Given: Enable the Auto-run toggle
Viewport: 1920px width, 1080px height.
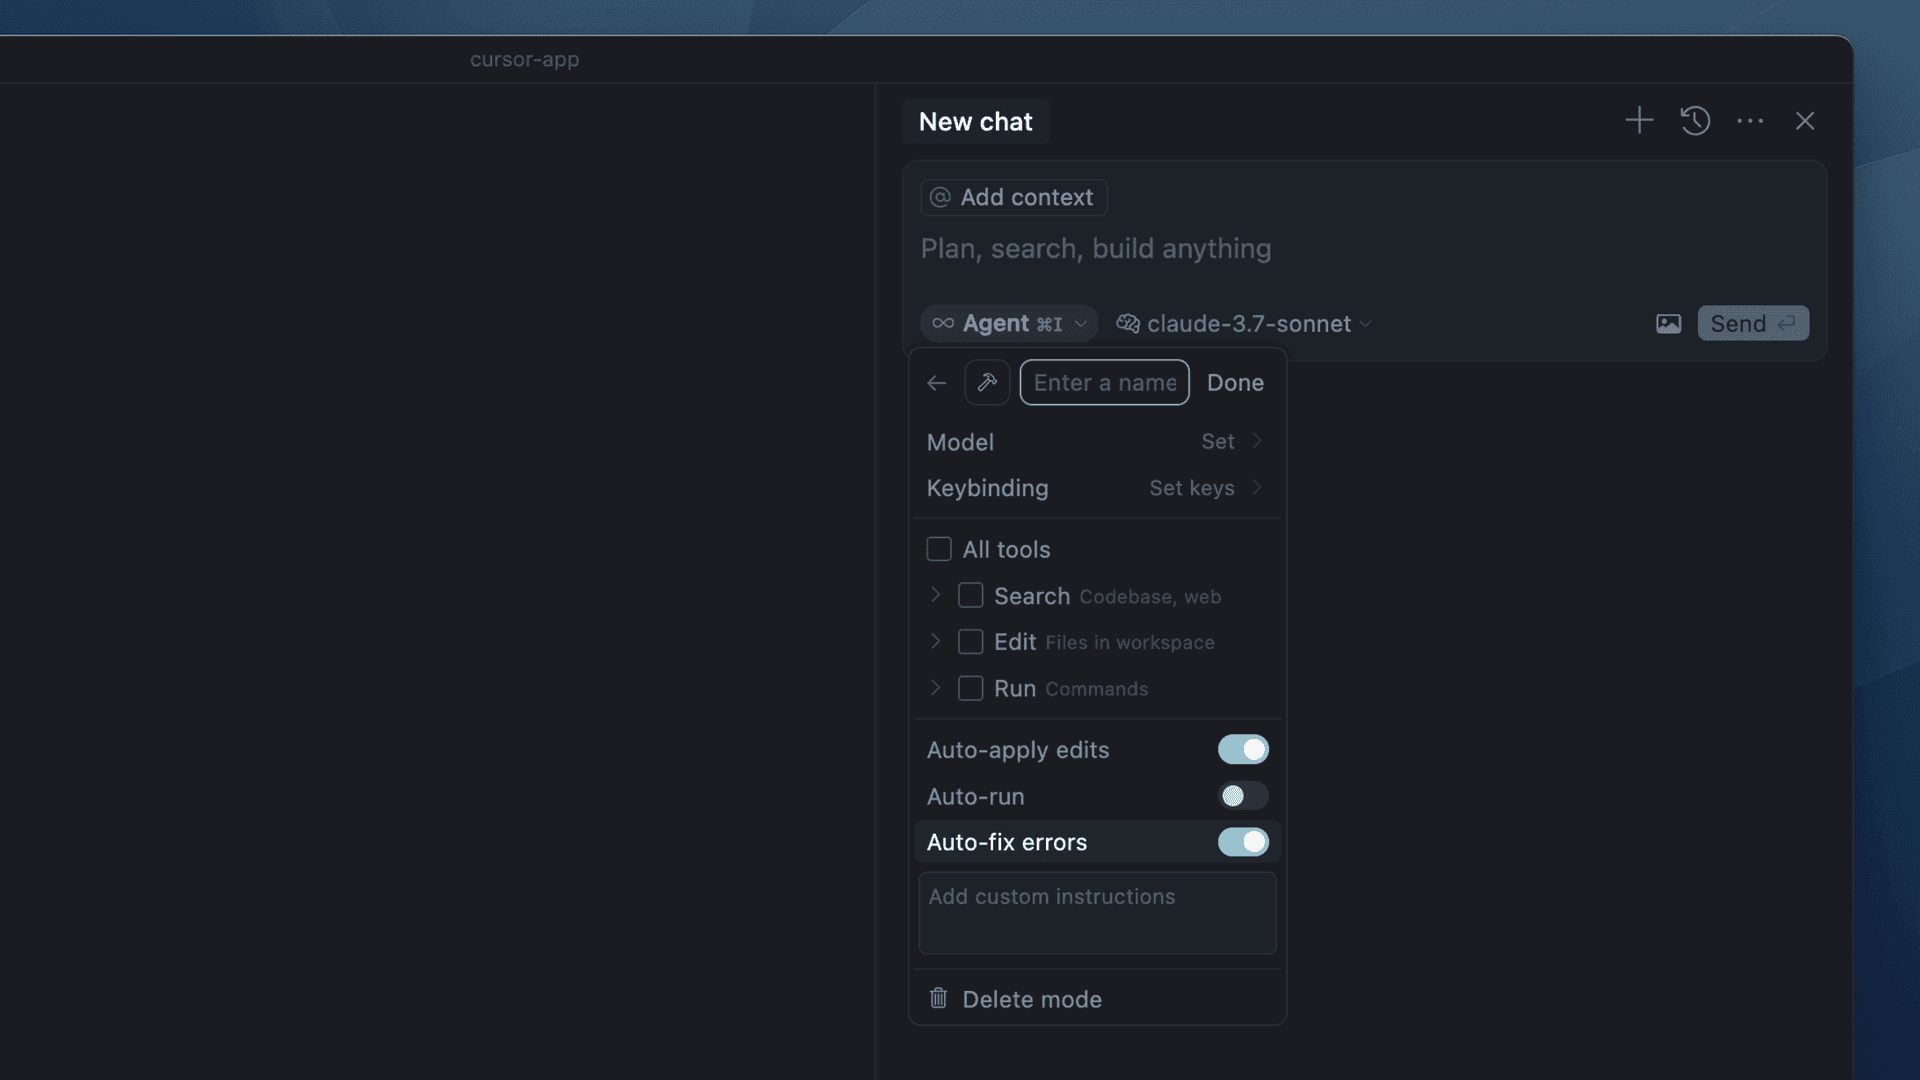Looking at the screenshot, I should coord(1243,796).
